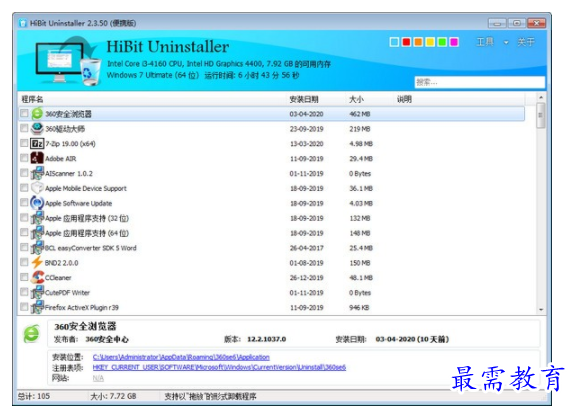Click the Adobe AIR icon
This screenshot has width=573, height=410.
(37, 158)
